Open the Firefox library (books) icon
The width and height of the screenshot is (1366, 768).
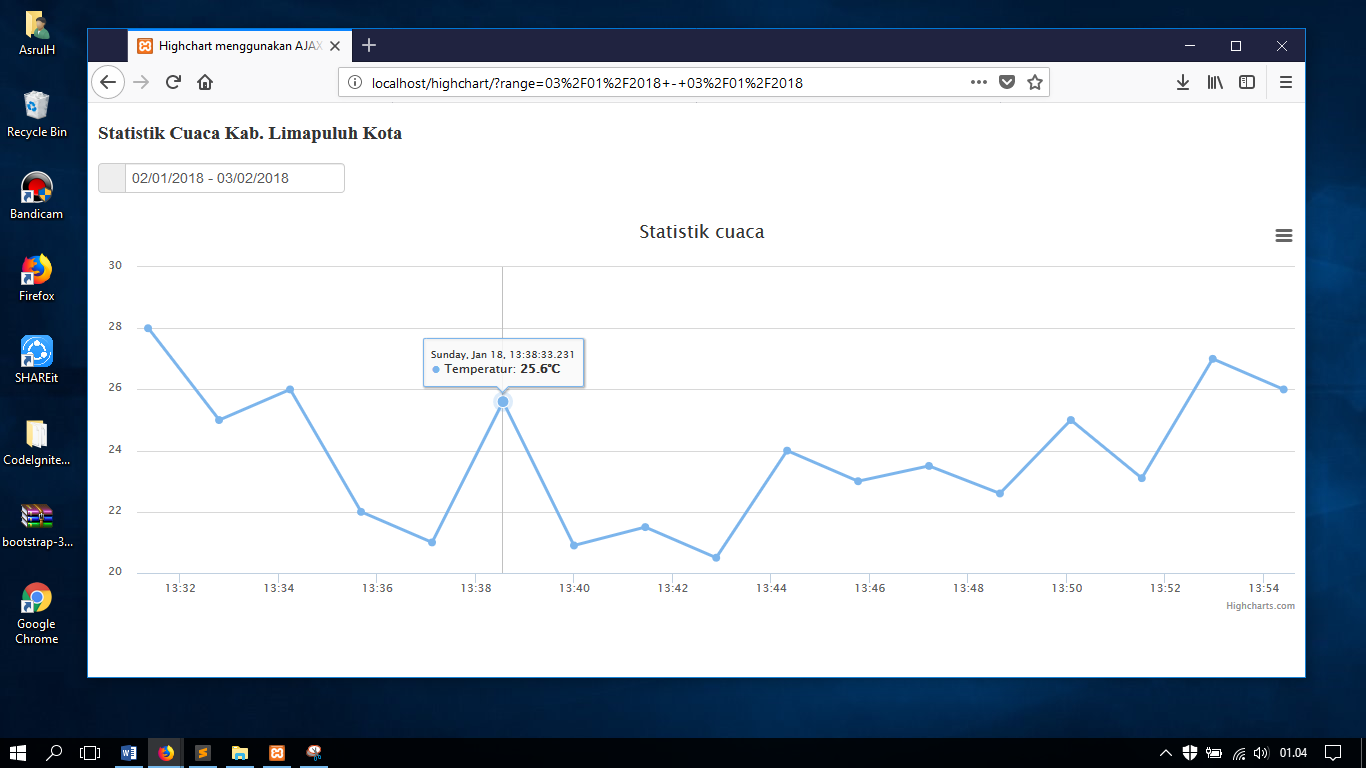point(1215,82)
